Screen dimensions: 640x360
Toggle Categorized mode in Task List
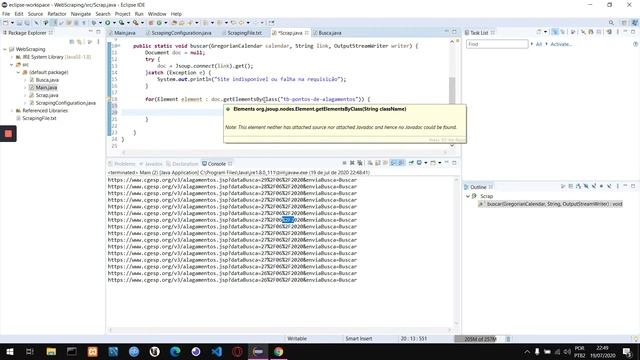[x=556, y=32]
